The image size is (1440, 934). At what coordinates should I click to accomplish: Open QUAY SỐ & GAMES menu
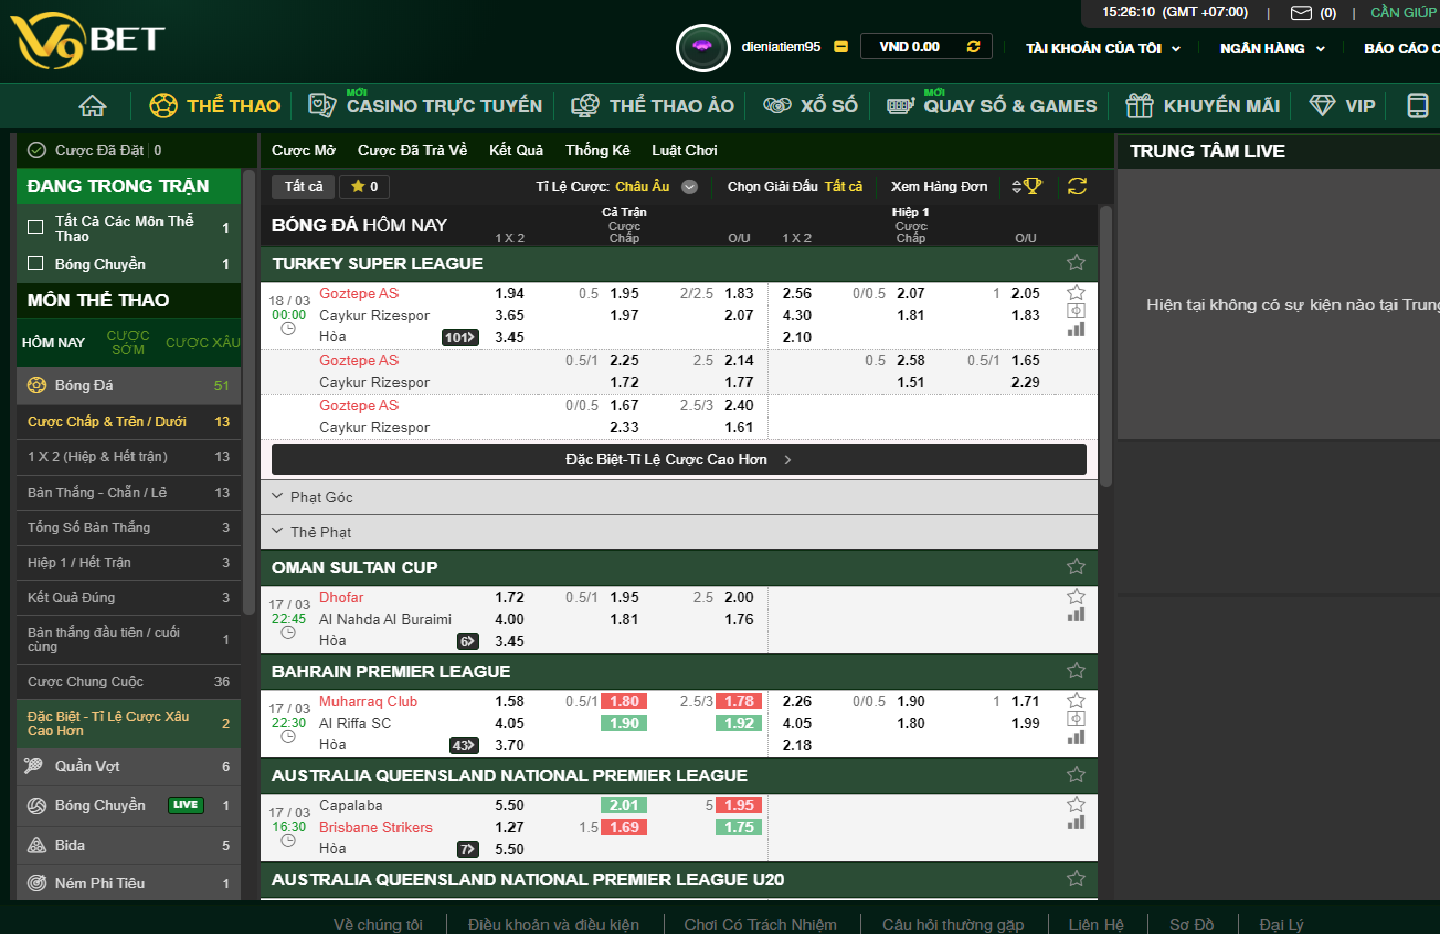(x=992, y=105)
